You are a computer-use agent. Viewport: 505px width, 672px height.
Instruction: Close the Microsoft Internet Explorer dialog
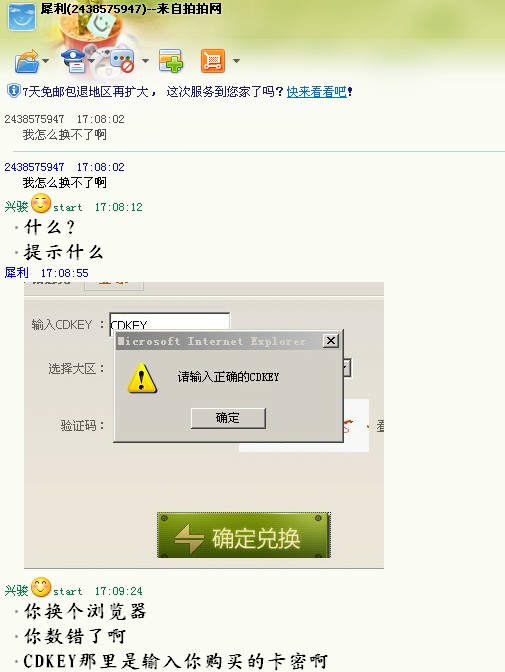(x=331, y=341)
